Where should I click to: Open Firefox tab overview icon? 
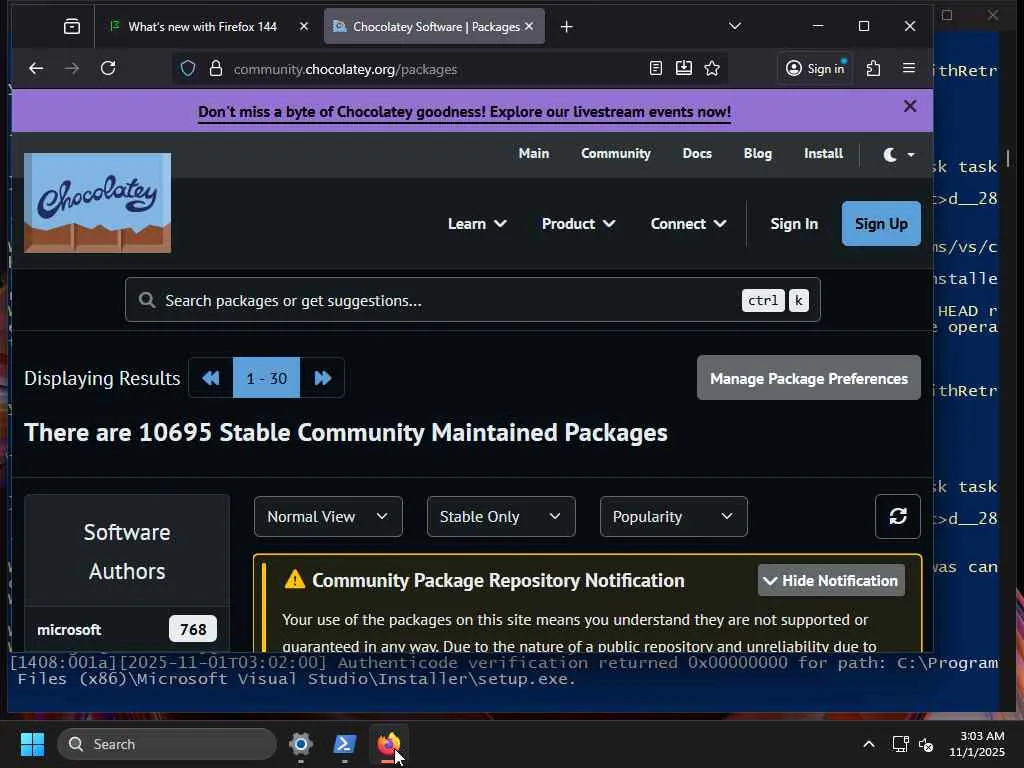pos(72,27)
